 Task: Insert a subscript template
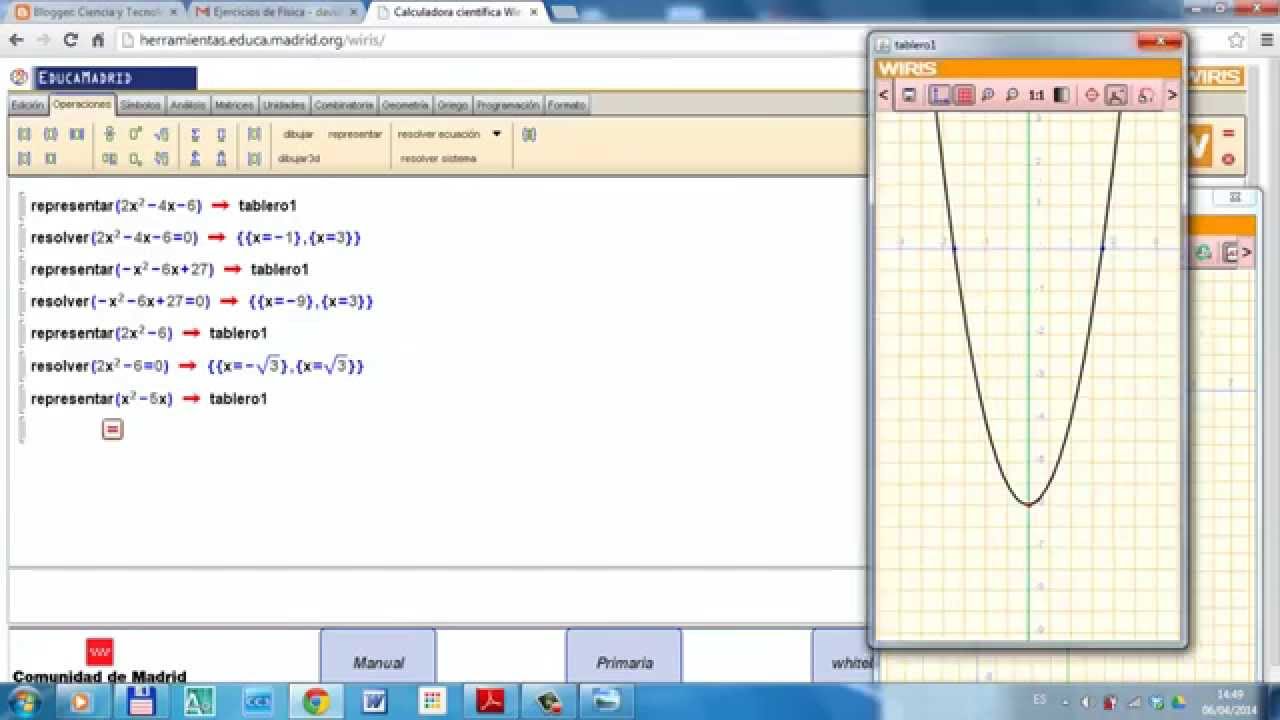click(x=135, y=158)
